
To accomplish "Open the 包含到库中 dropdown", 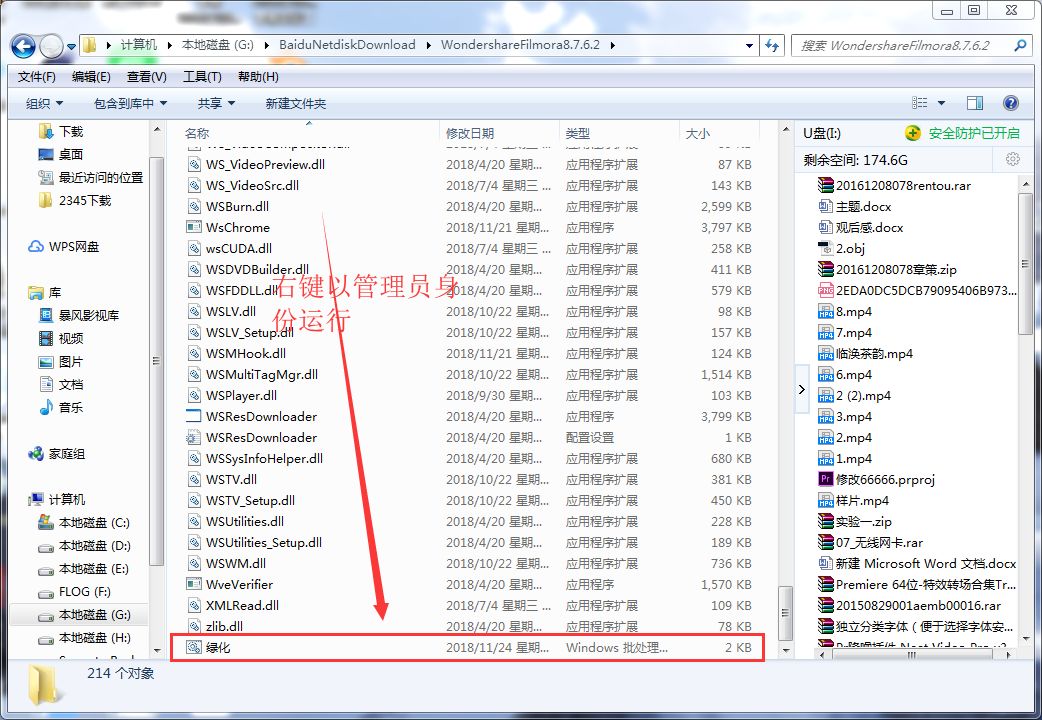I will [130, 104].
